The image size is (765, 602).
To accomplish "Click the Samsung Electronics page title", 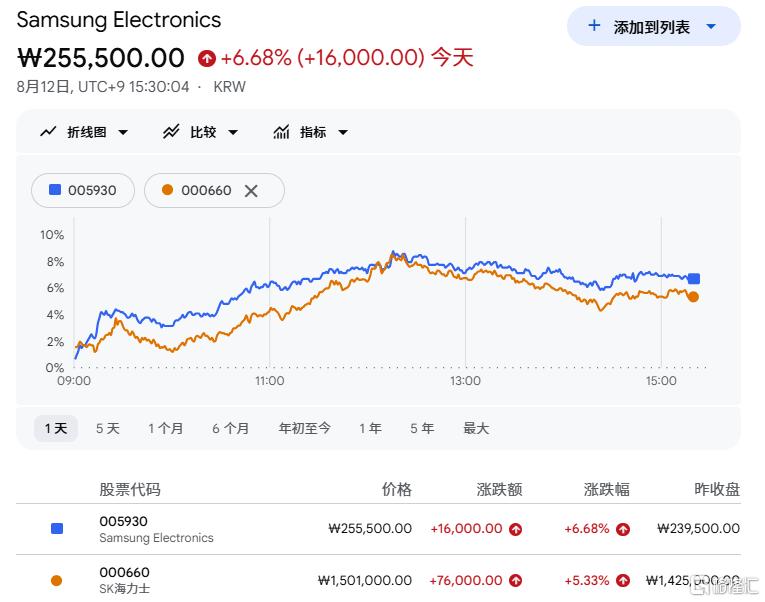I will click(119, 20).
